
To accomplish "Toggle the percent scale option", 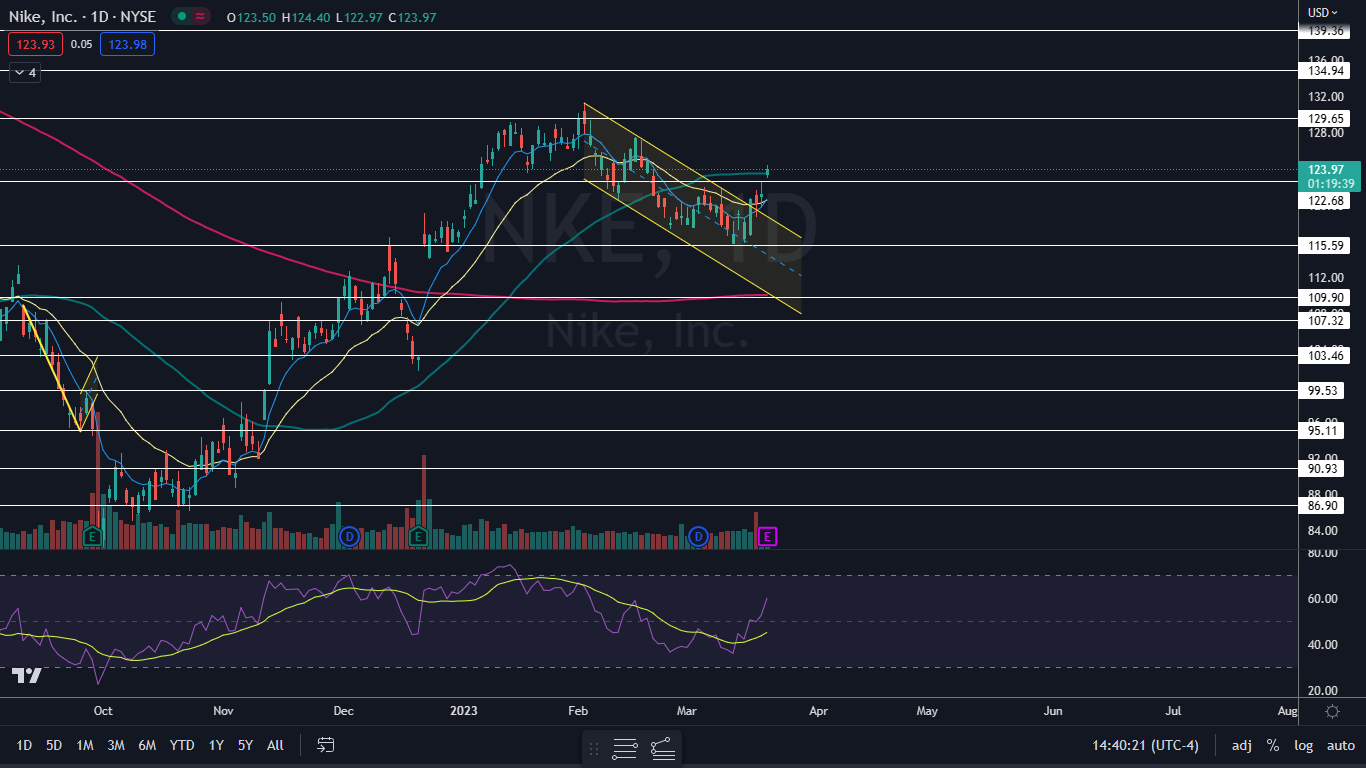I will coord(1272,745).
